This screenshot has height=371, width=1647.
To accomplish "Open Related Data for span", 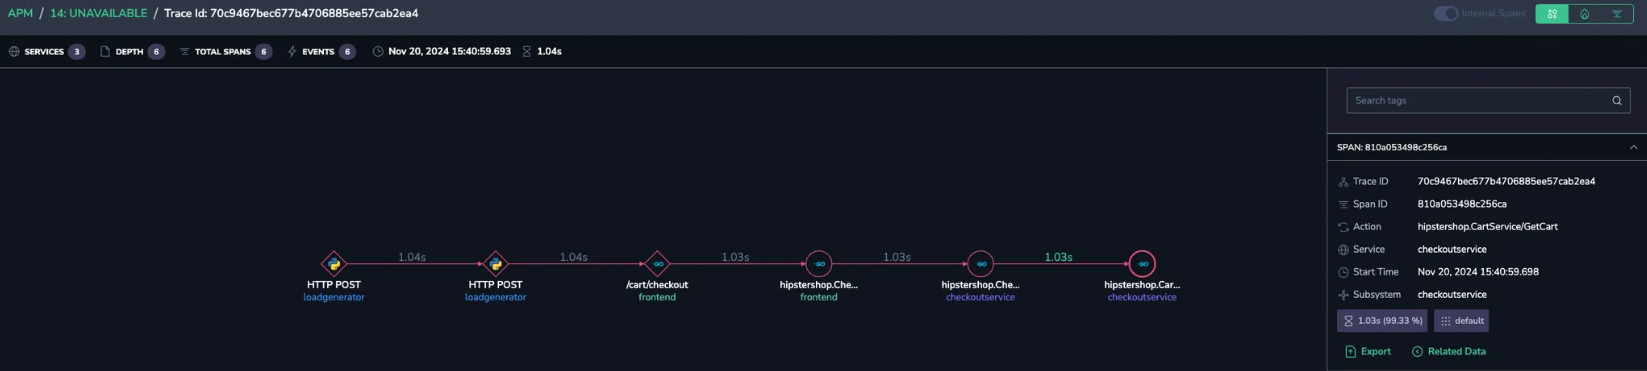I will coord(1448,352).
